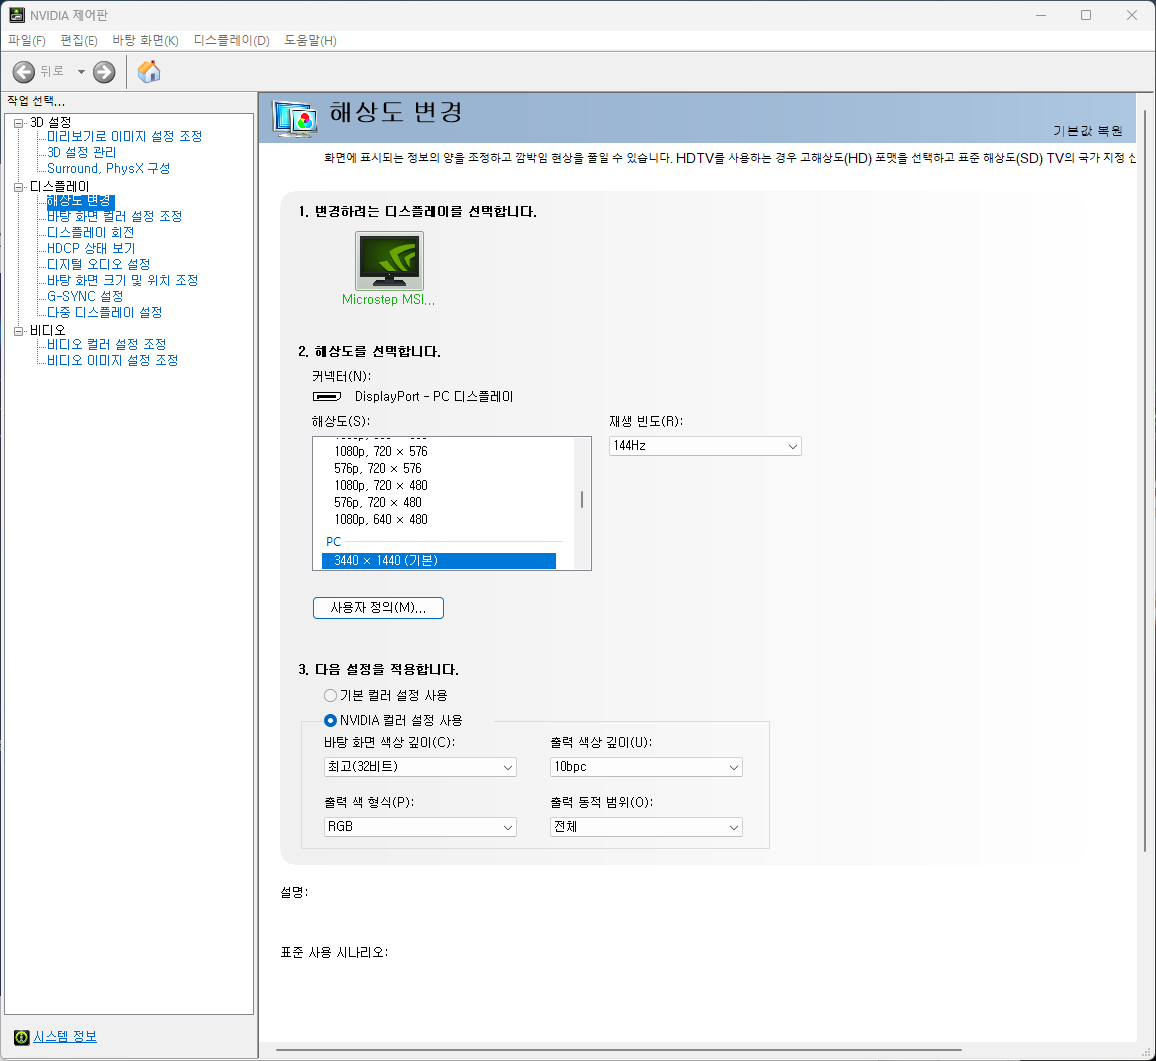Viewport: 1156px width, 1061px height.
Task: Click the 해상도 변경 page header icon
Action: (x=295, y=118)
